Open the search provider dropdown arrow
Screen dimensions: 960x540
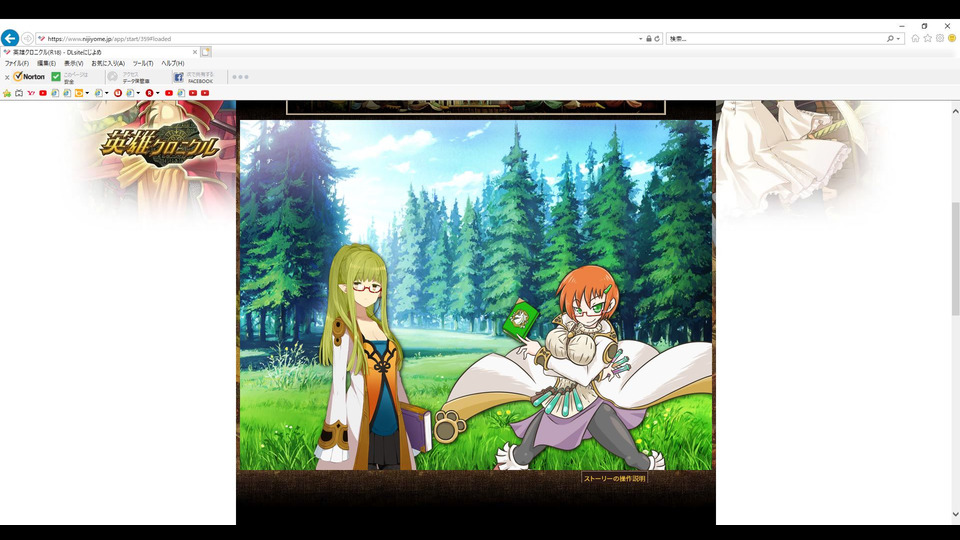click(x=898, y=39)
